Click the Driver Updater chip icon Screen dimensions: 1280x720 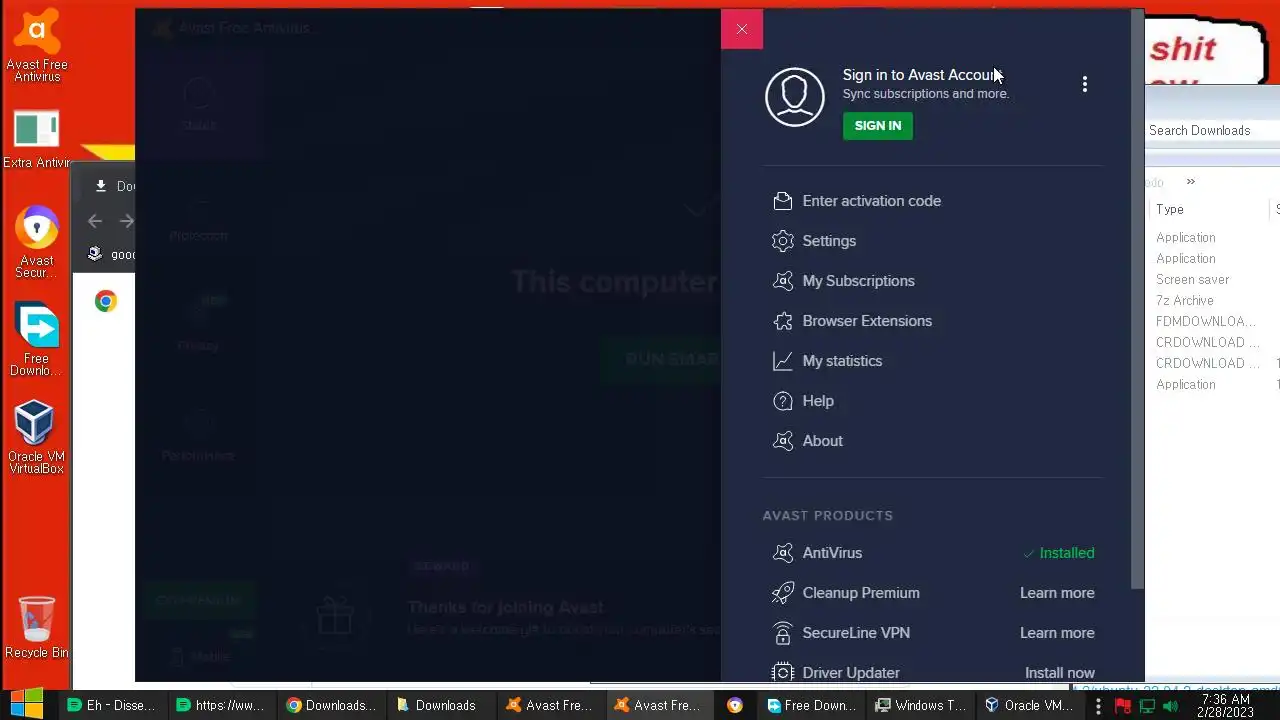click(783, 673)
